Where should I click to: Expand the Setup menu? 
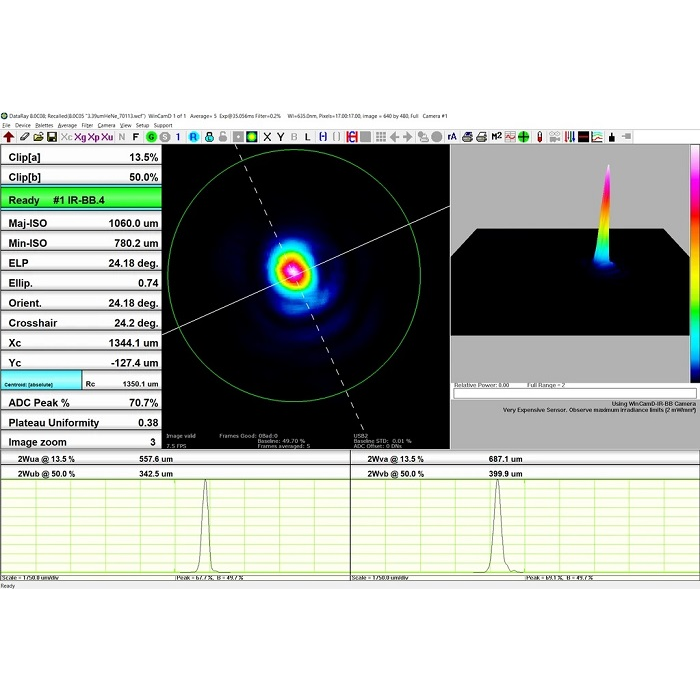pyautogui.click(x=142, y=125)
